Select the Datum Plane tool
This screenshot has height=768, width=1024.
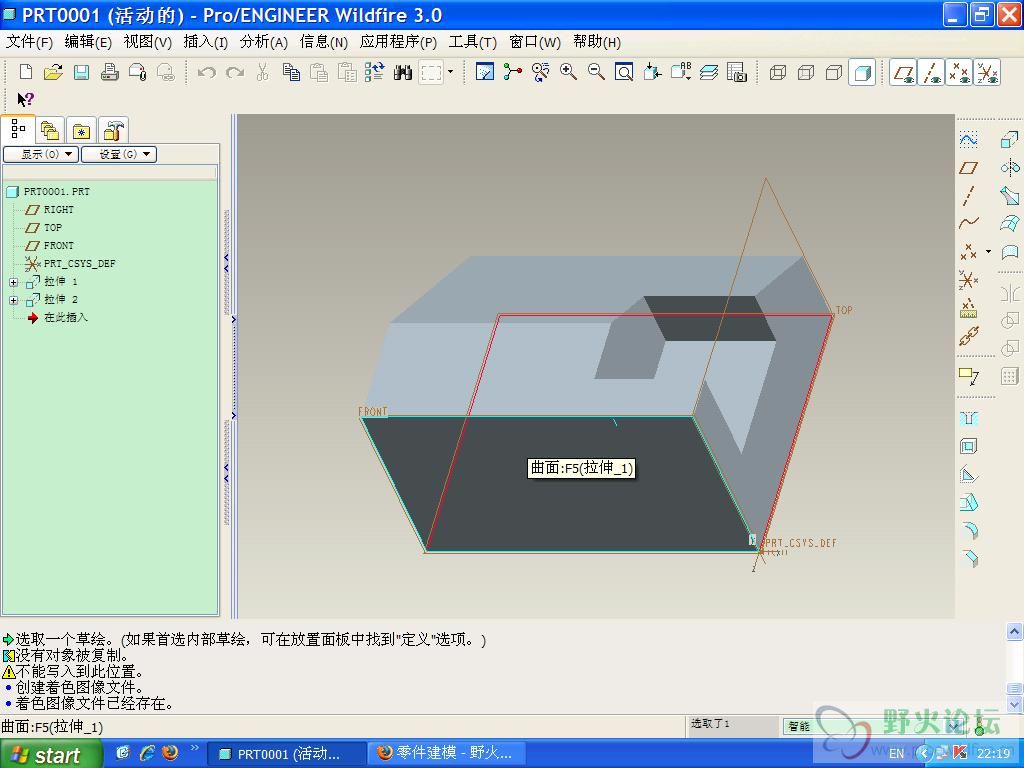click(x=968, y=167)
